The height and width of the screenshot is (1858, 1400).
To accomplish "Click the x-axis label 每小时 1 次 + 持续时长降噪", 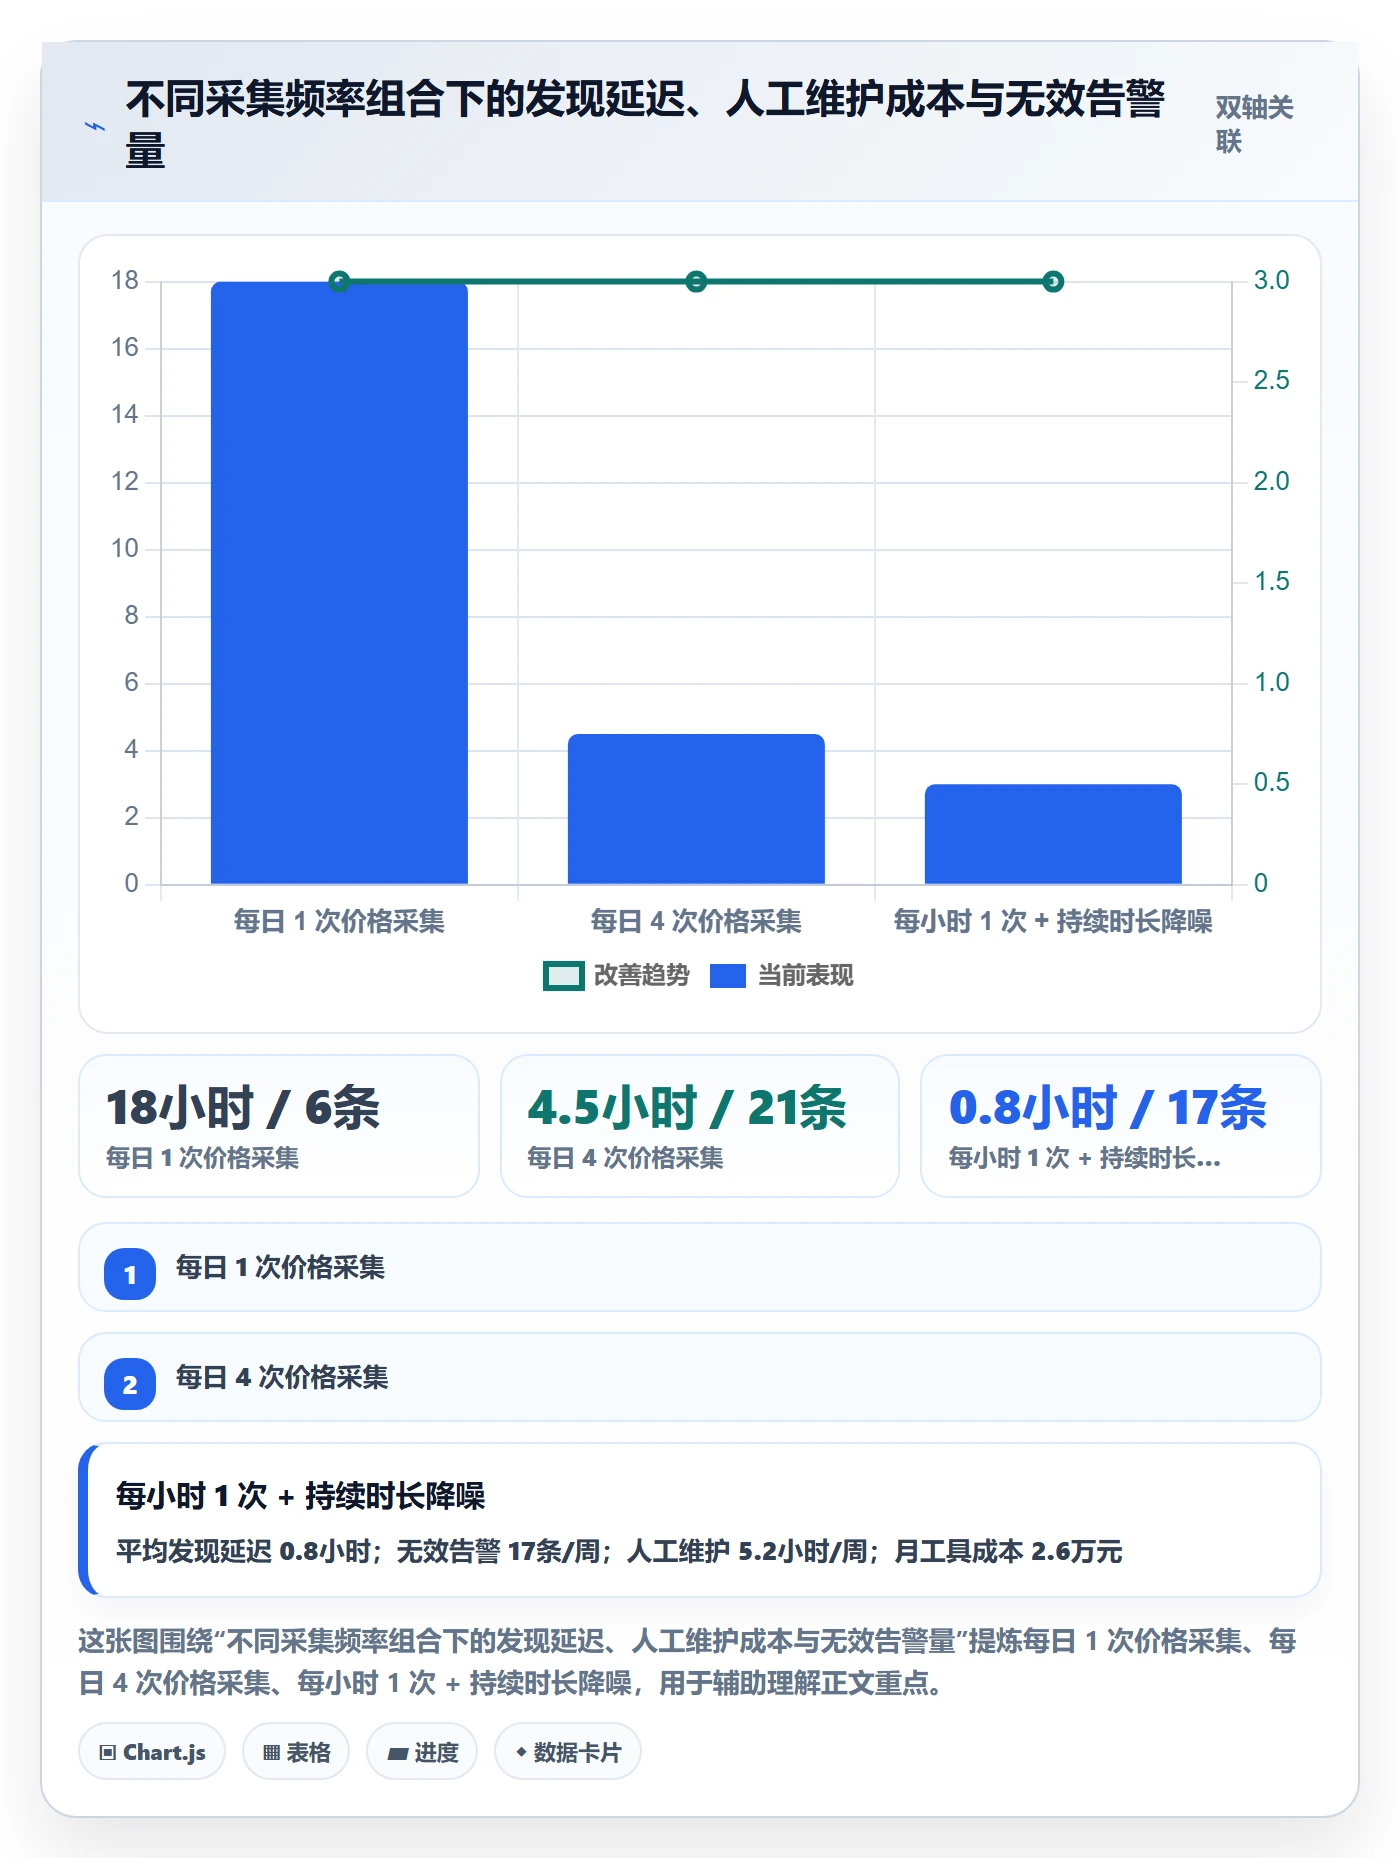I will tap(1053, 921).
